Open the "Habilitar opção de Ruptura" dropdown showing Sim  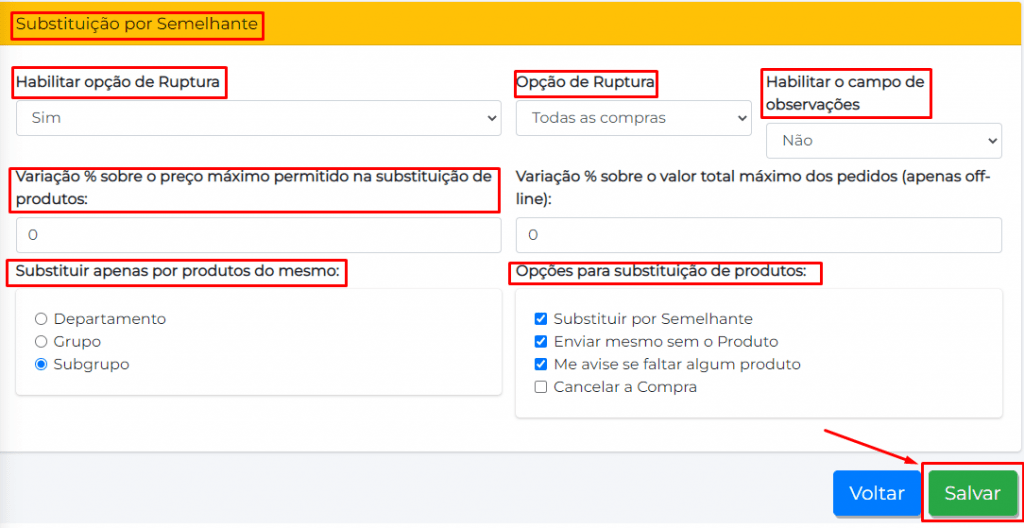[x=258, y=118]
